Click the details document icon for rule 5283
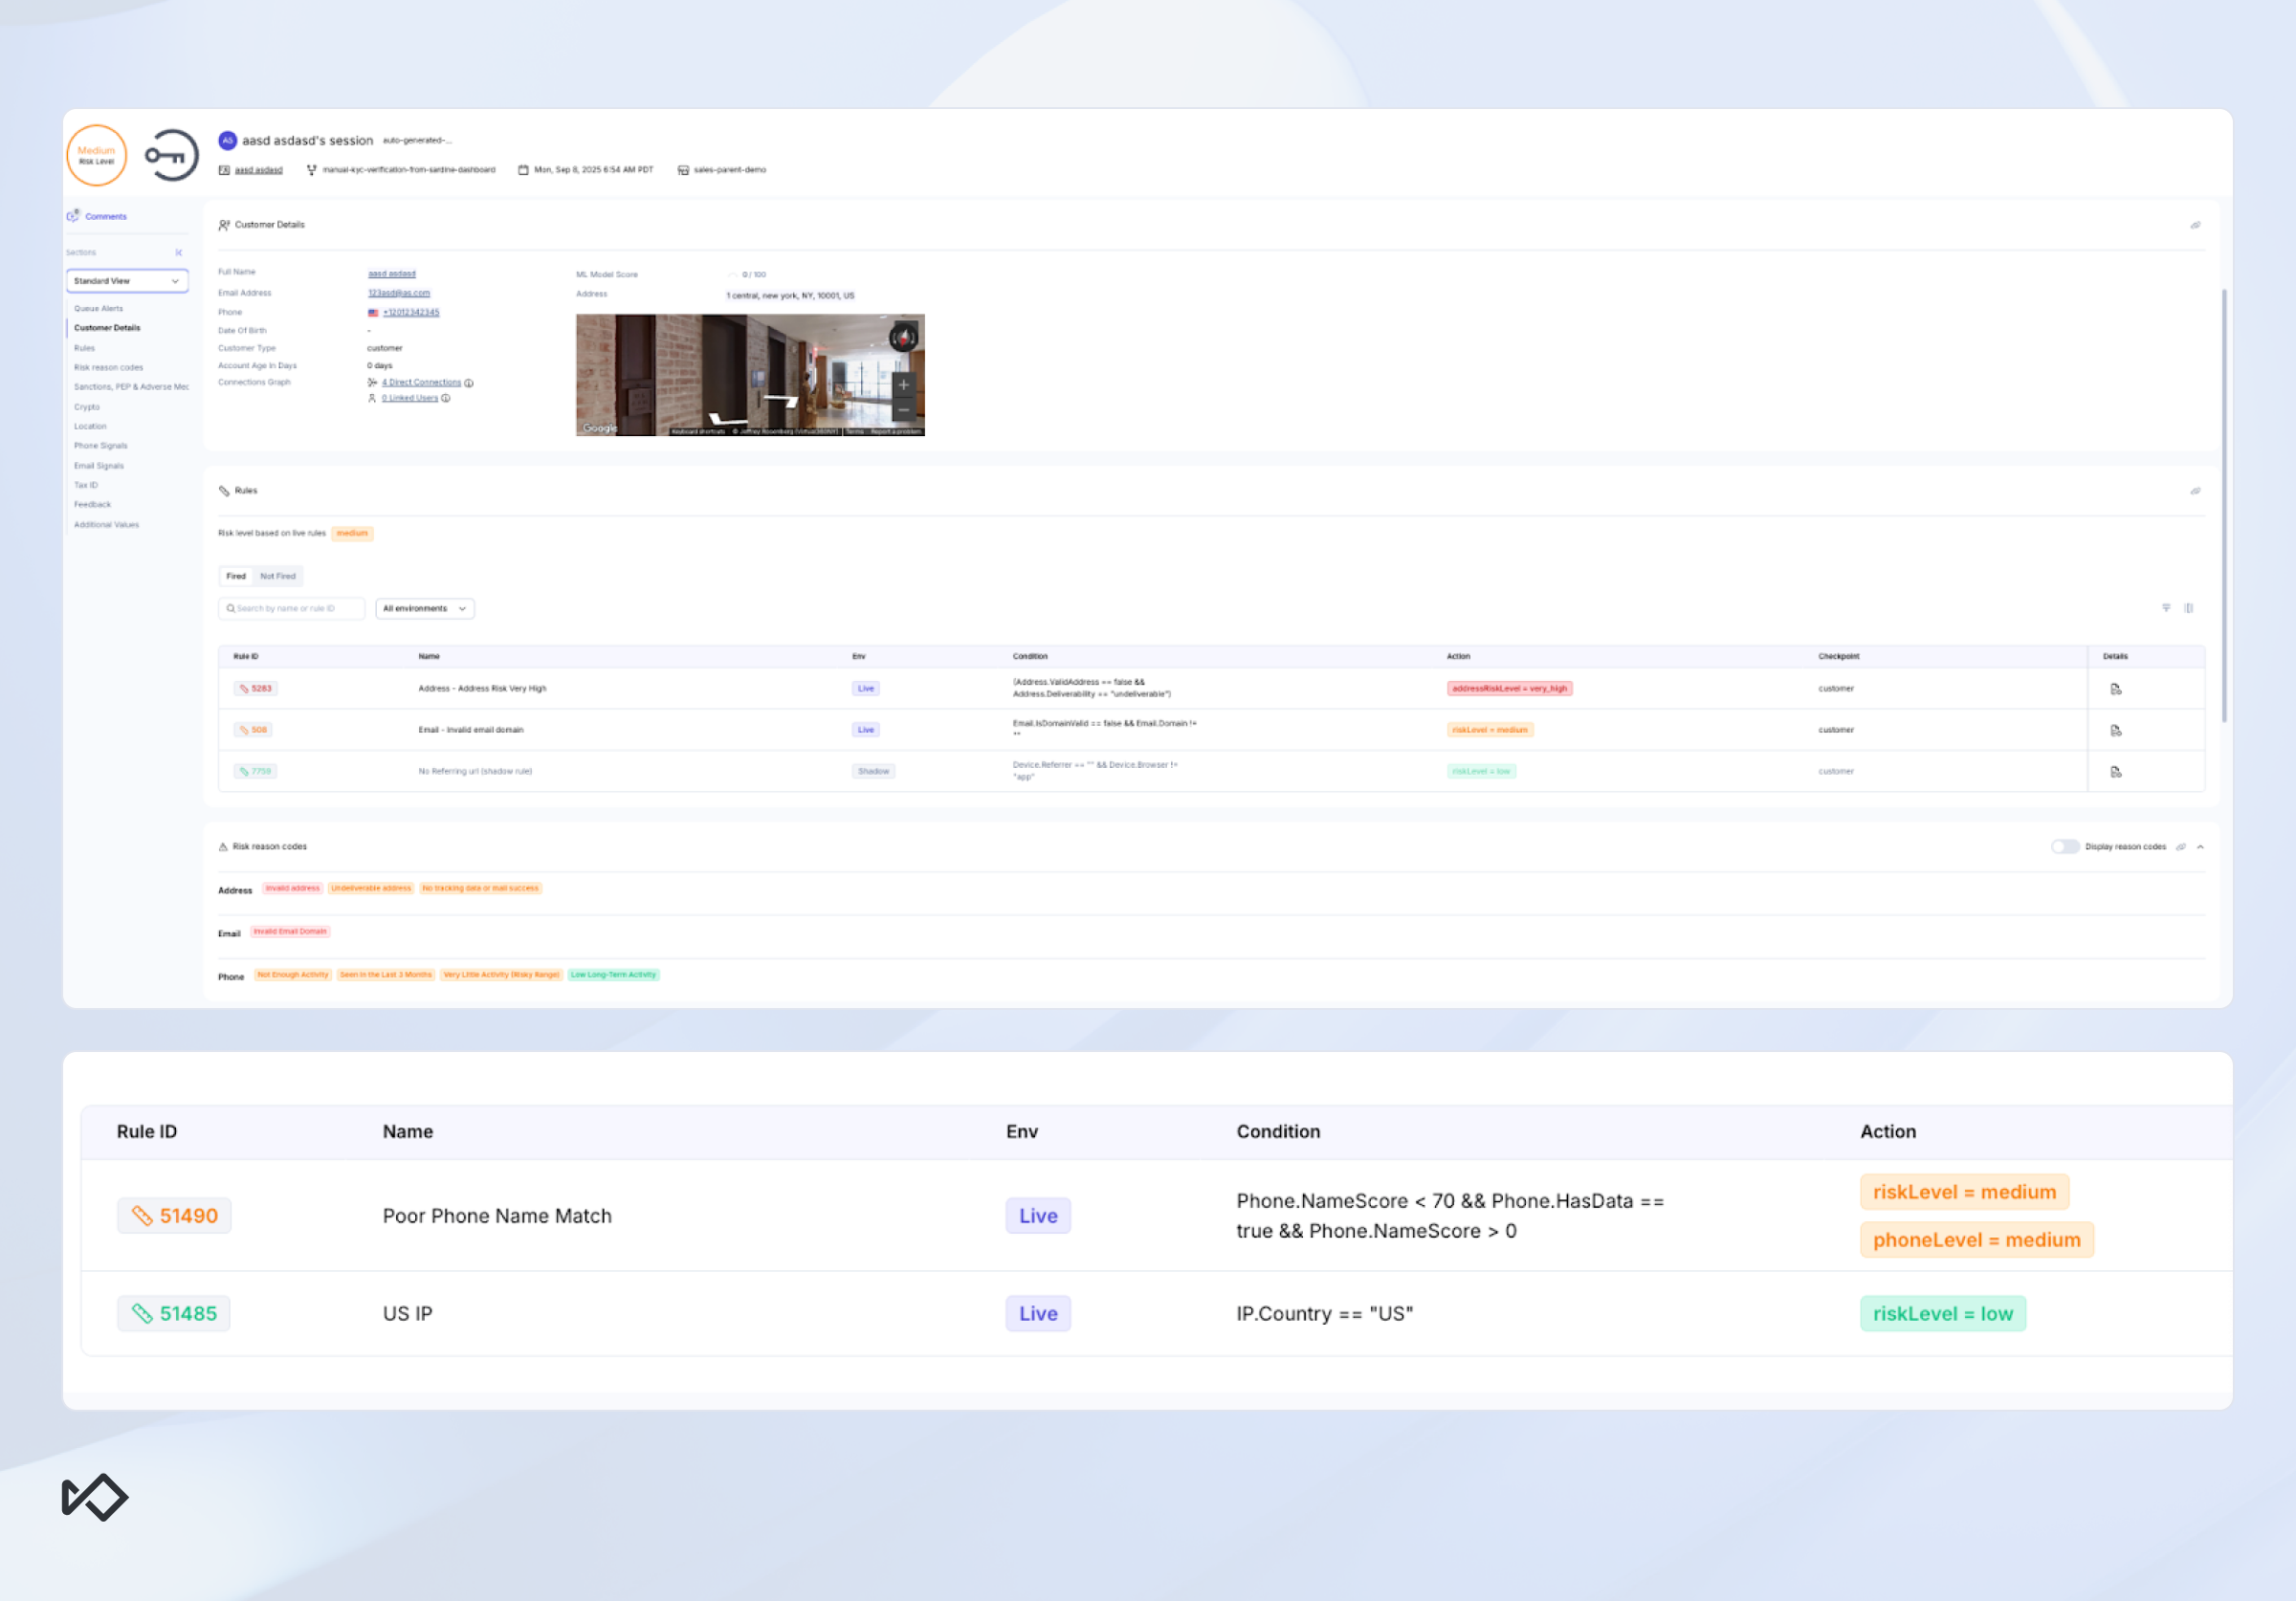 click(x=2115, y=688)
